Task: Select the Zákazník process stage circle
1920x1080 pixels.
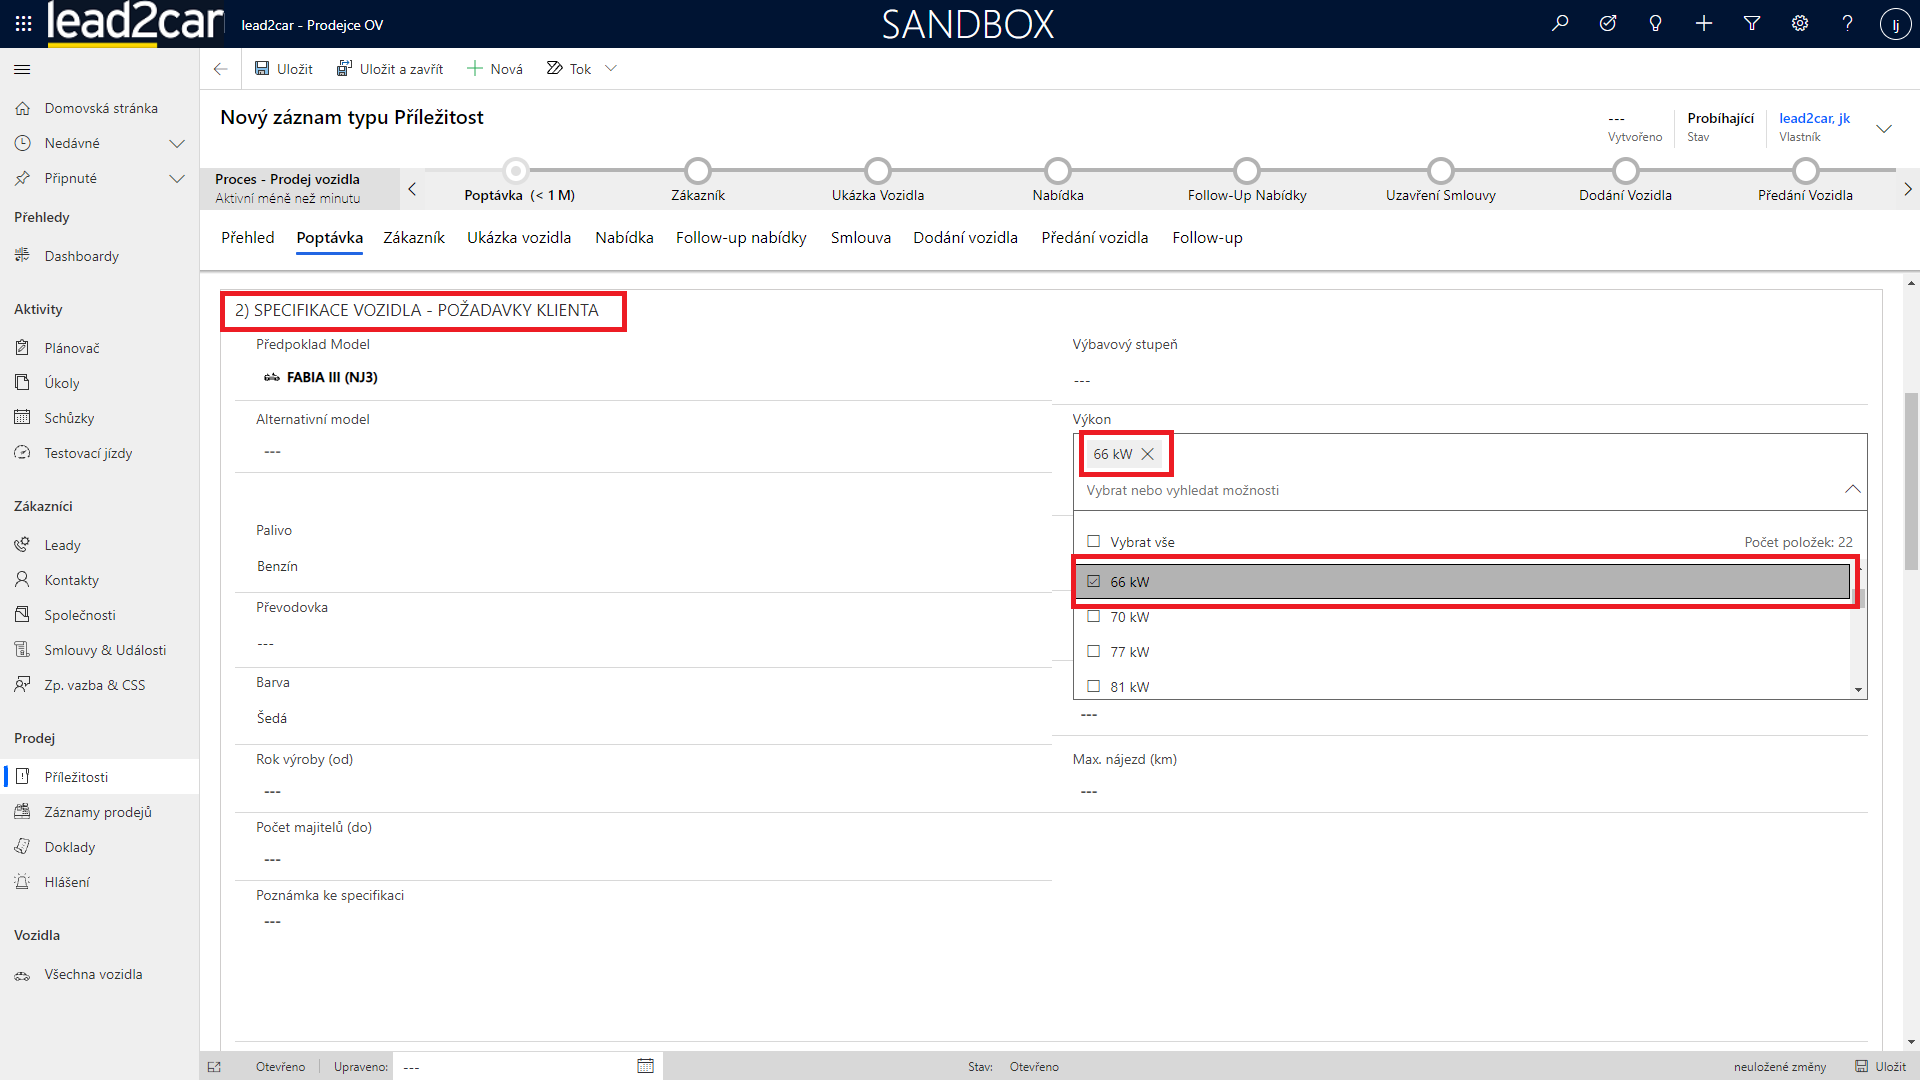Action: coord(698,171)
